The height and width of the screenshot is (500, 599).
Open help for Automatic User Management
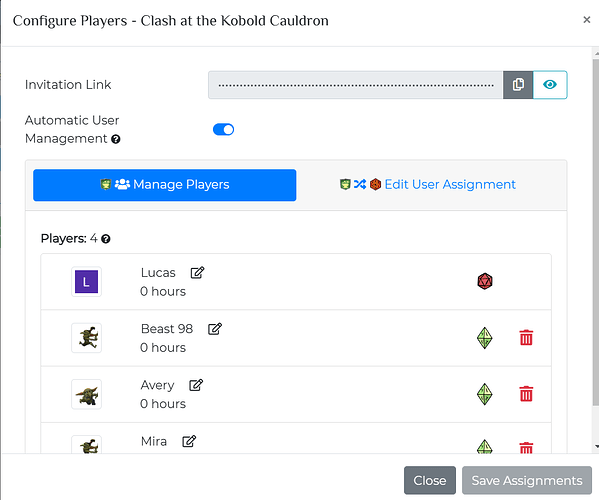(116, 139)
